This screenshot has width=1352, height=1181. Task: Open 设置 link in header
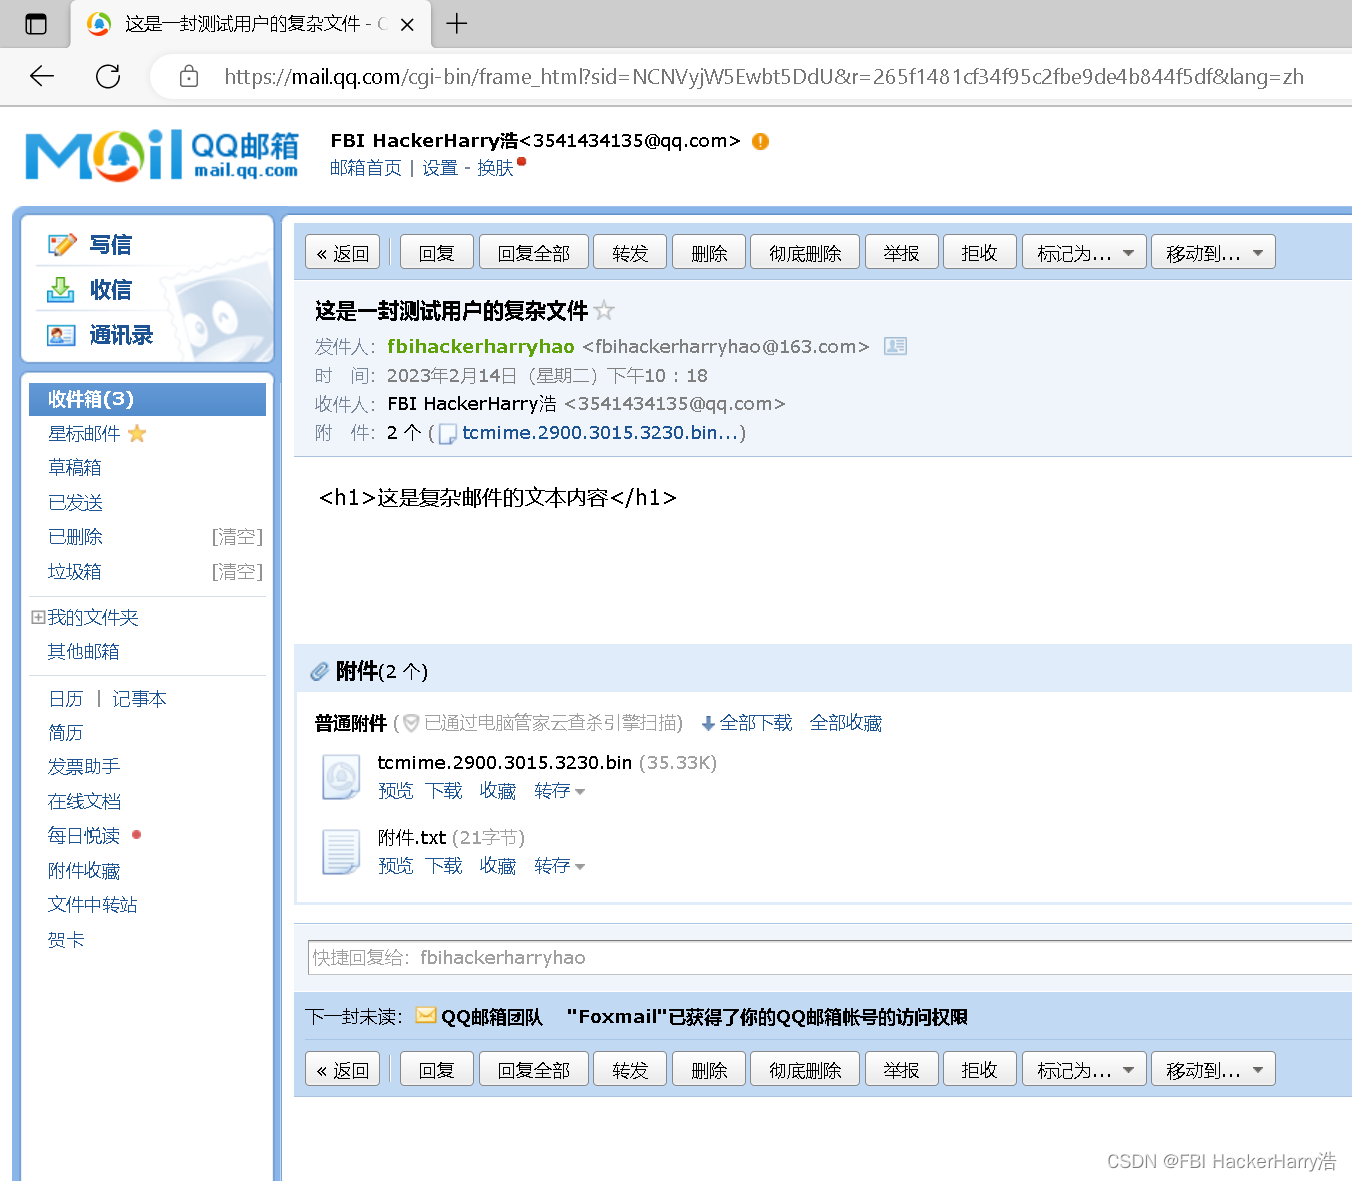tap(440, 167)
